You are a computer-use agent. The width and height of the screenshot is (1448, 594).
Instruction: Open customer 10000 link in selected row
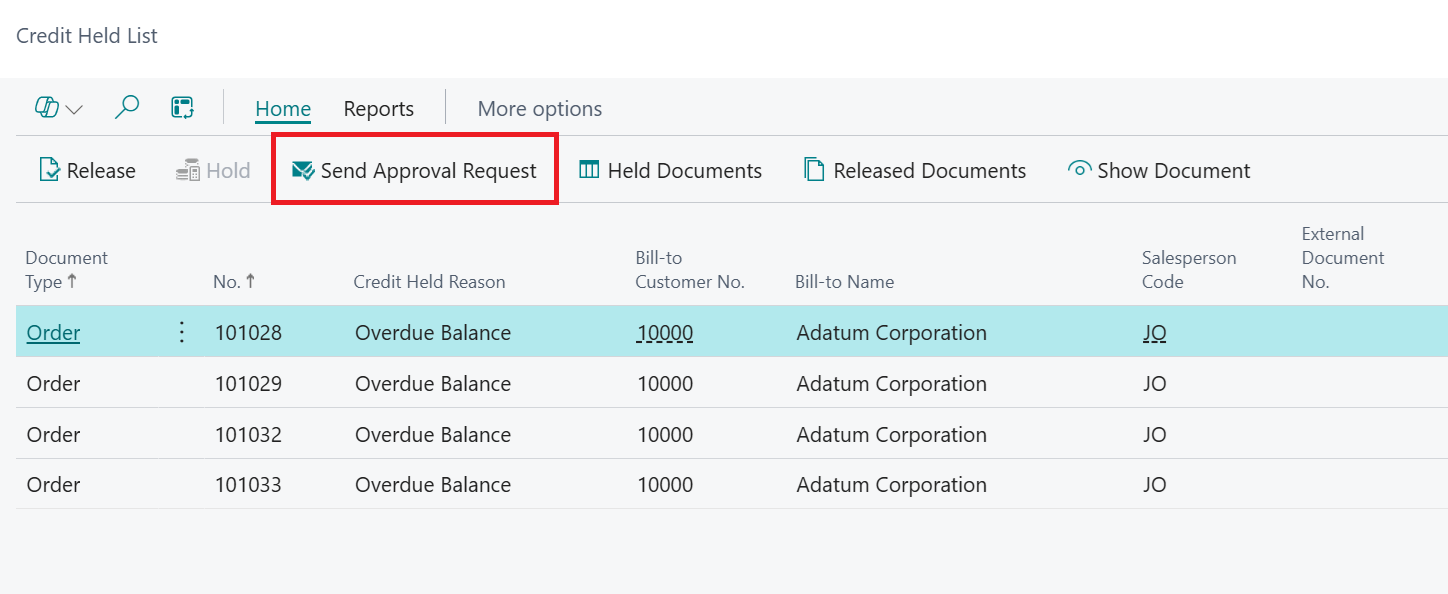[x=665, y=333]
